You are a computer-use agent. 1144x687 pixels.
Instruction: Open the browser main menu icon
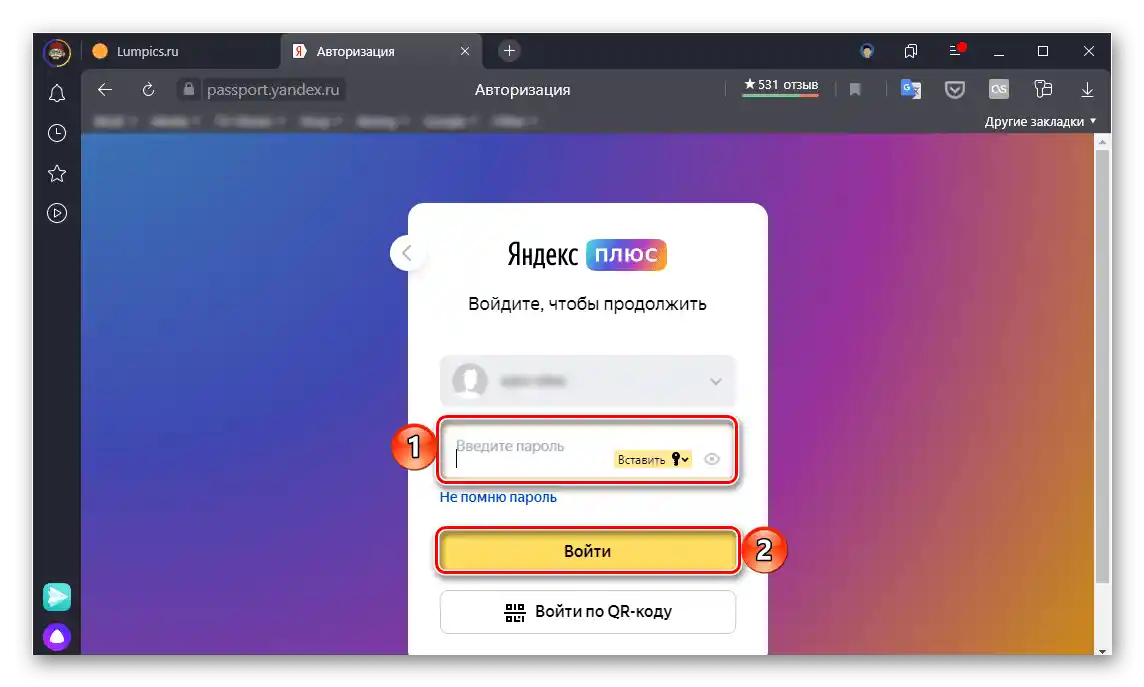point(956,50)
